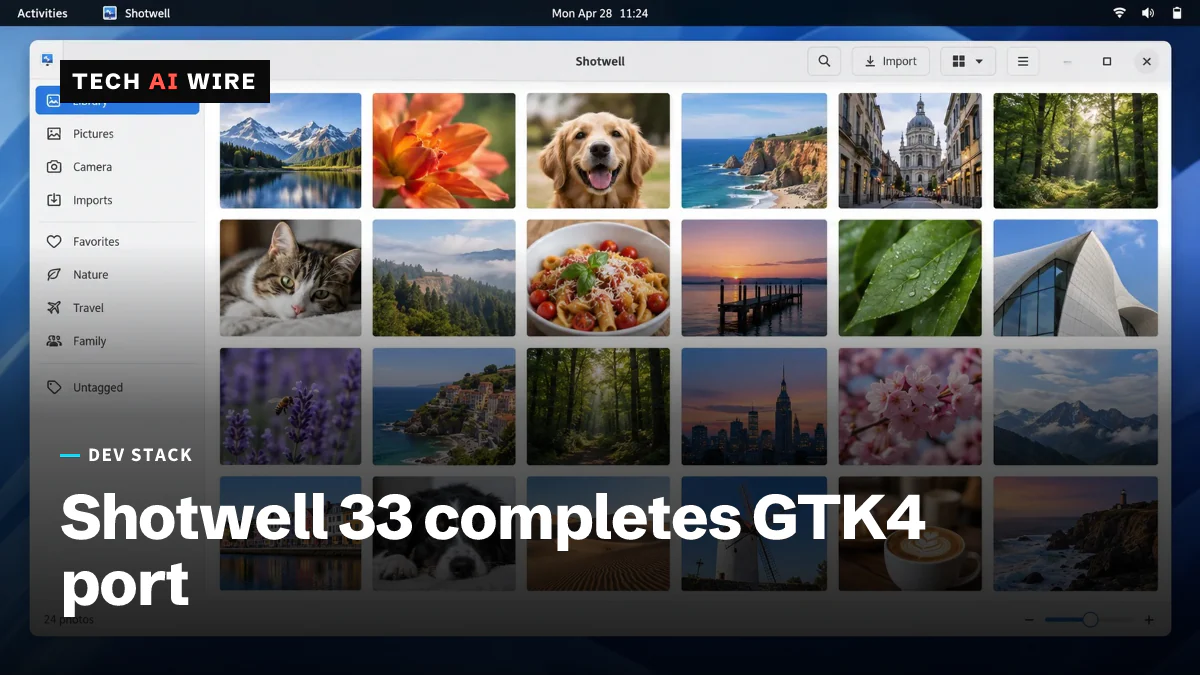Click the minus zoom-out icon
Image resolution: width=1200 pixels, height=675 pixels.
click(1029, 620)
